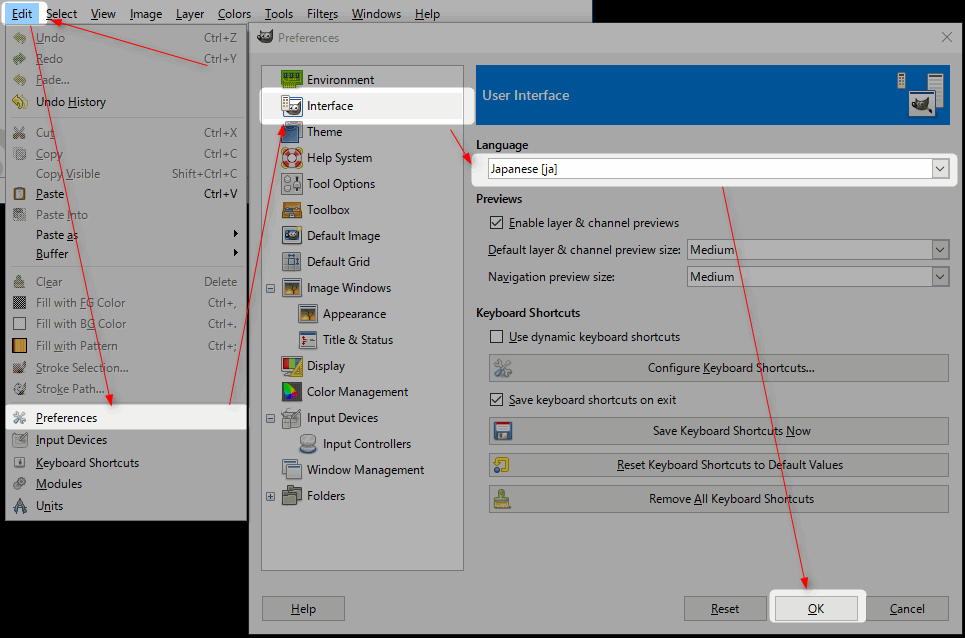Click the Input Controllers icon
Viewport: 965px width, 638px height.
click(308, 444)
